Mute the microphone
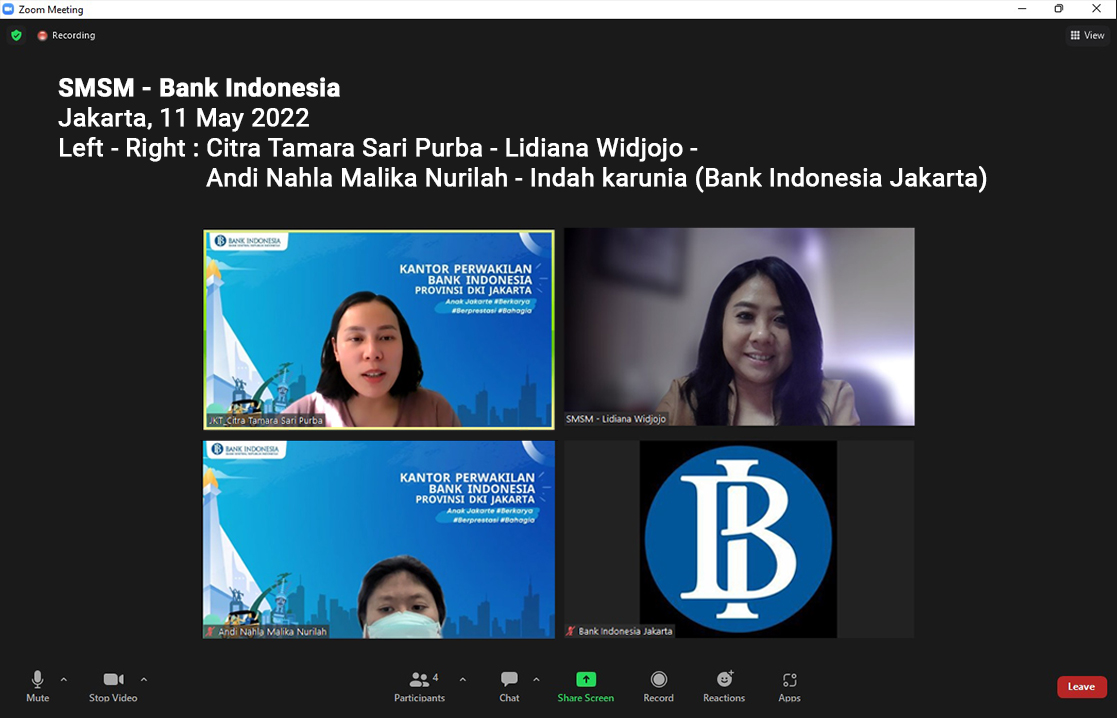 38,687
